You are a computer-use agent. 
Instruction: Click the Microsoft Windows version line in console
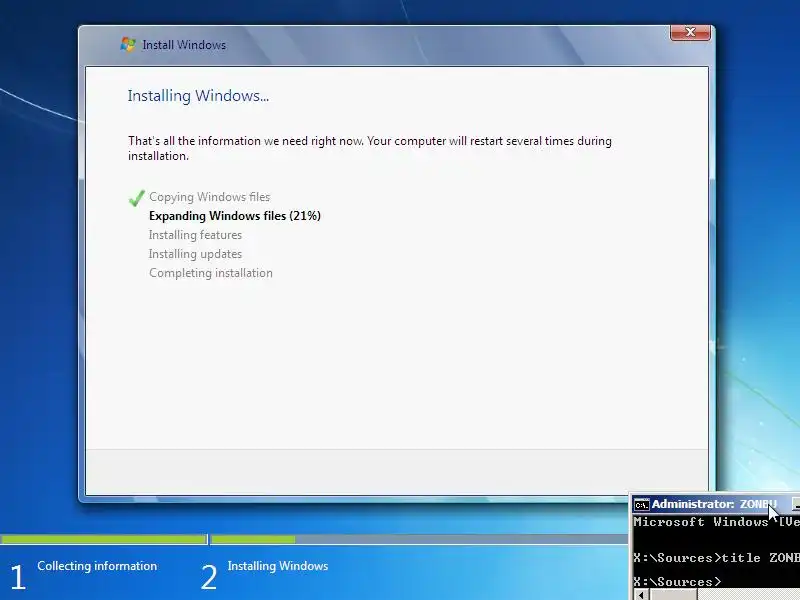pyautogui.click(x=716, y=522)
